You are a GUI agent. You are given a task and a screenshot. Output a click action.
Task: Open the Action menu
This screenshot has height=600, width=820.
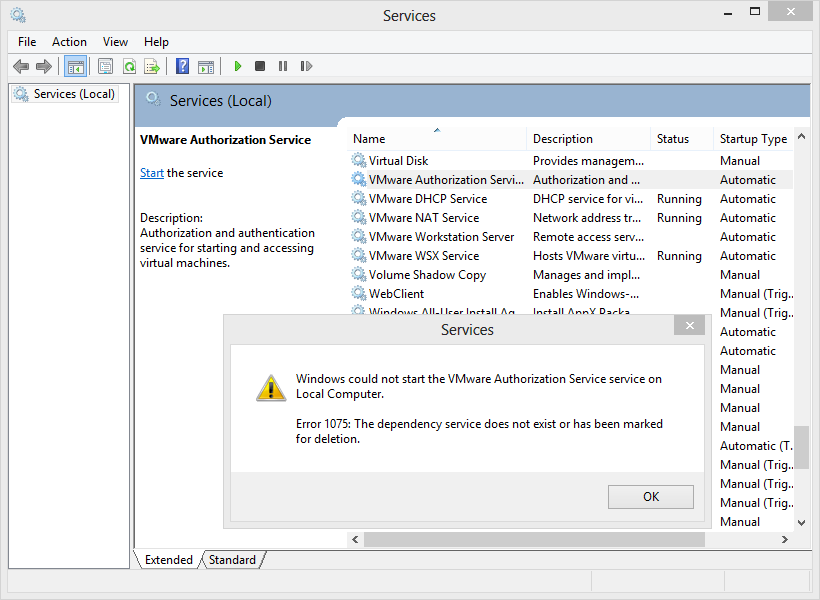pyautogui.click(x=69, y=42)
